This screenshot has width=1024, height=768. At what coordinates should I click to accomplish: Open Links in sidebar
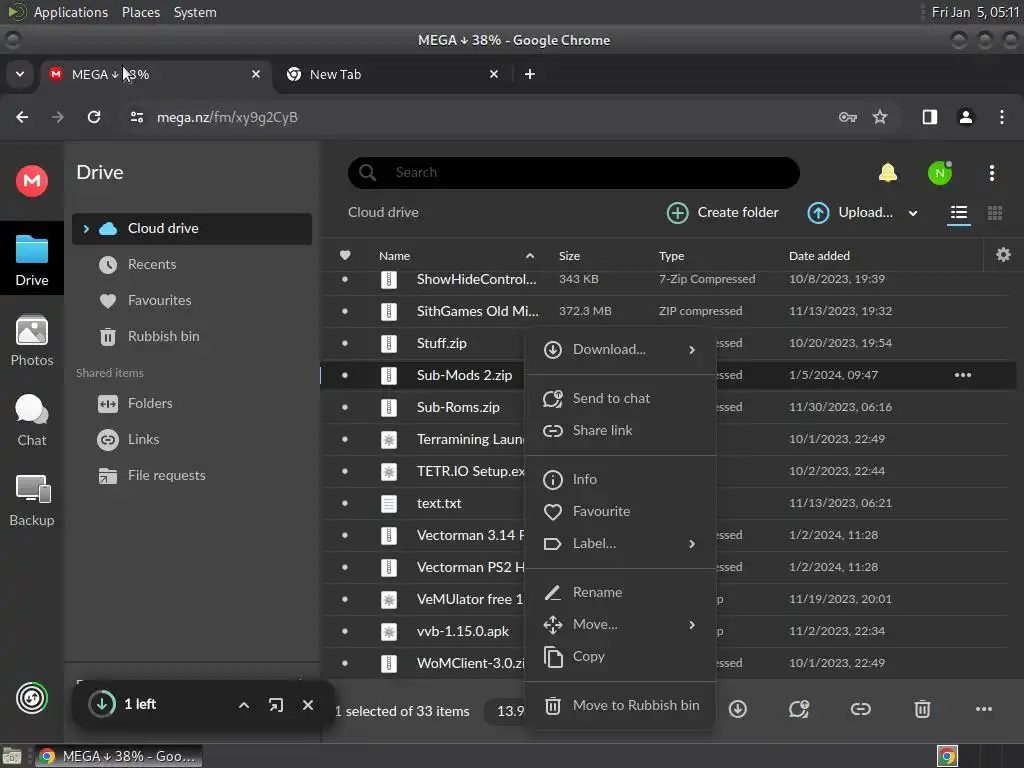click(192, 440)
